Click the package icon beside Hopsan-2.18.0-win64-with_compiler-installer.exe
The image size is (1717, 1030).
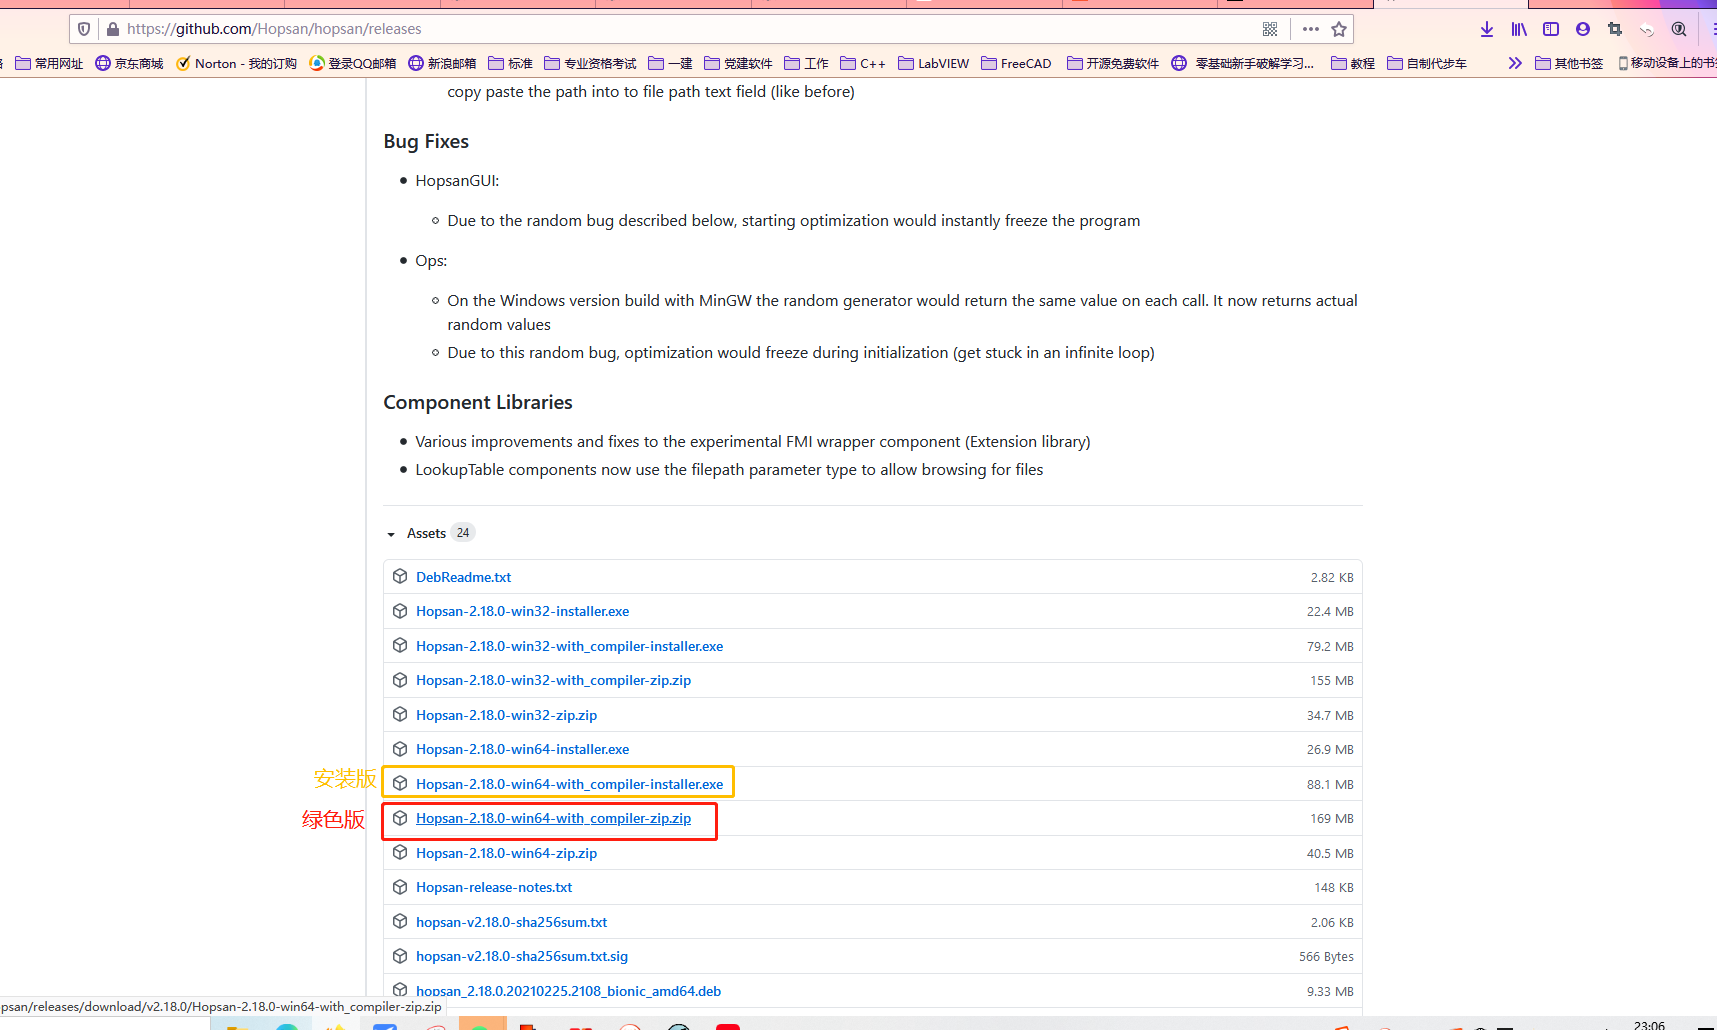(400, 783)
